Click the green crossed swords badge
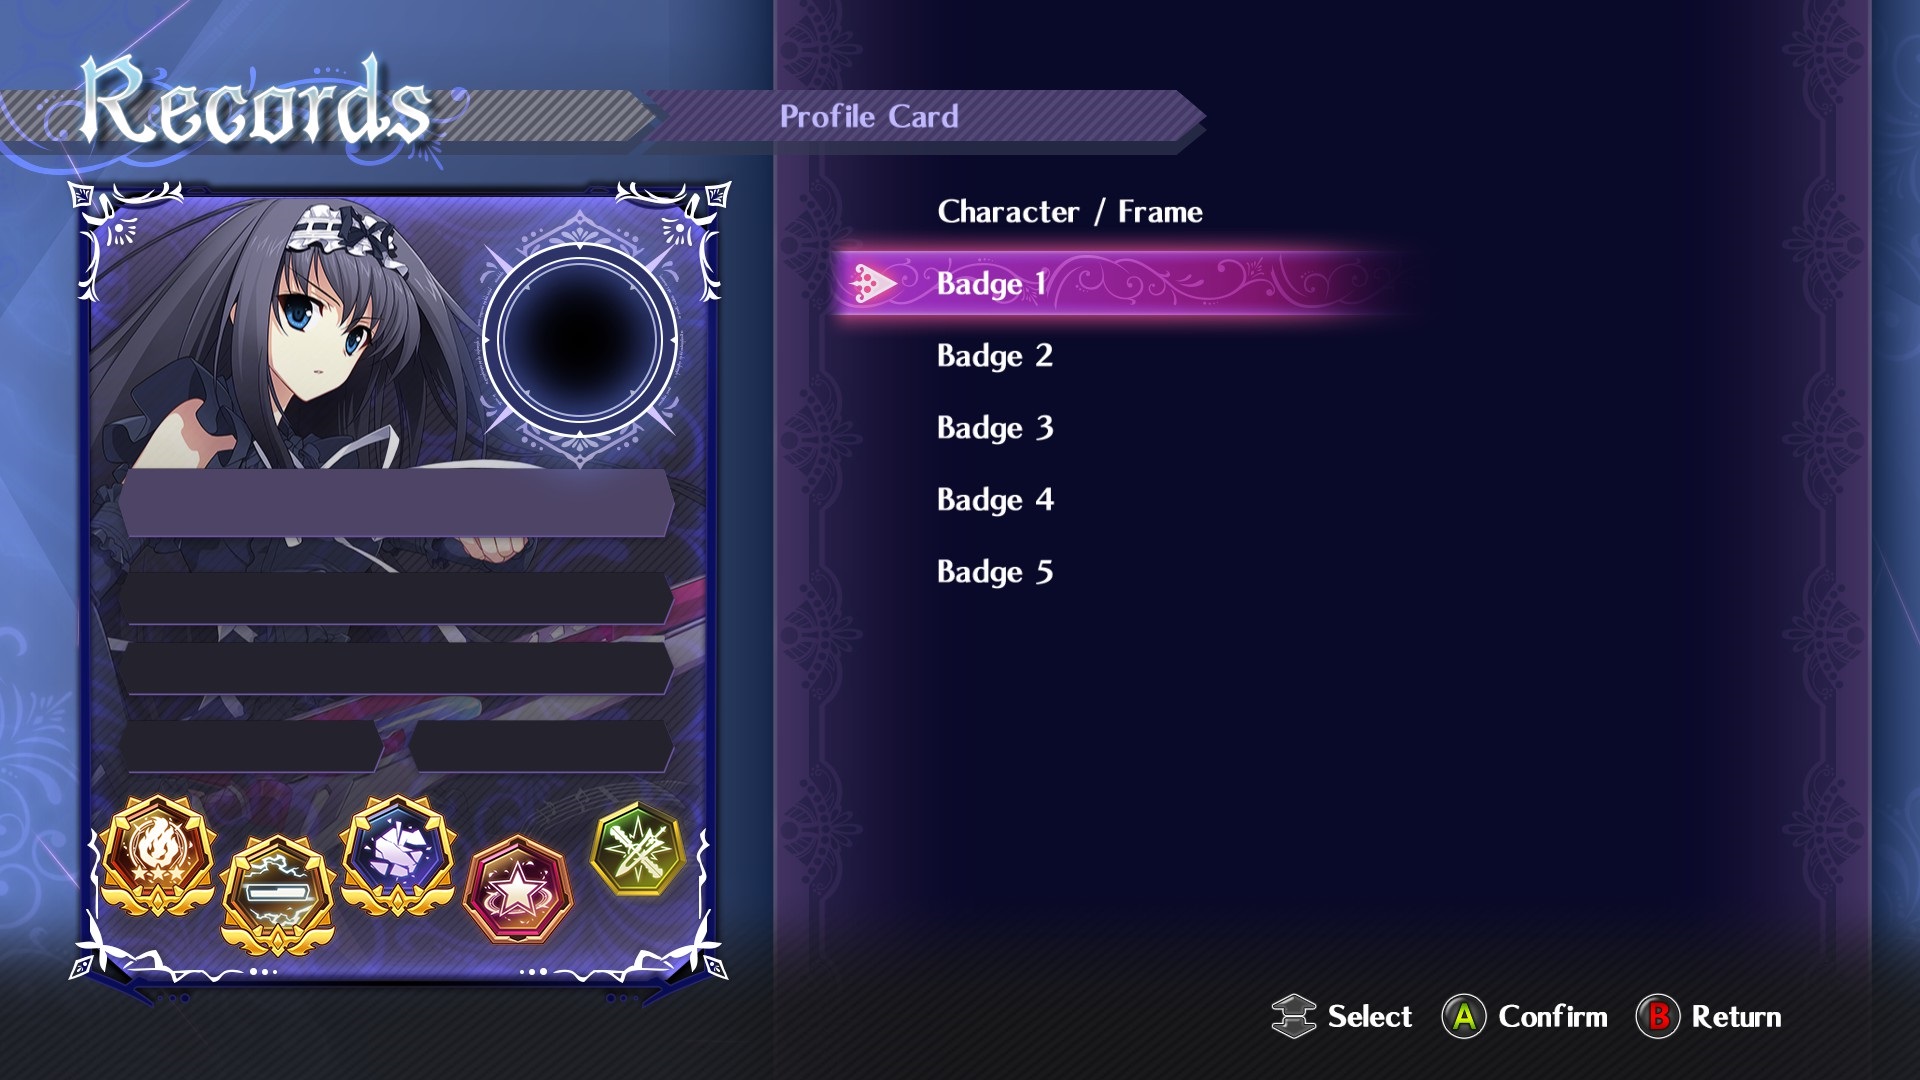 click(x=638, y=849)
